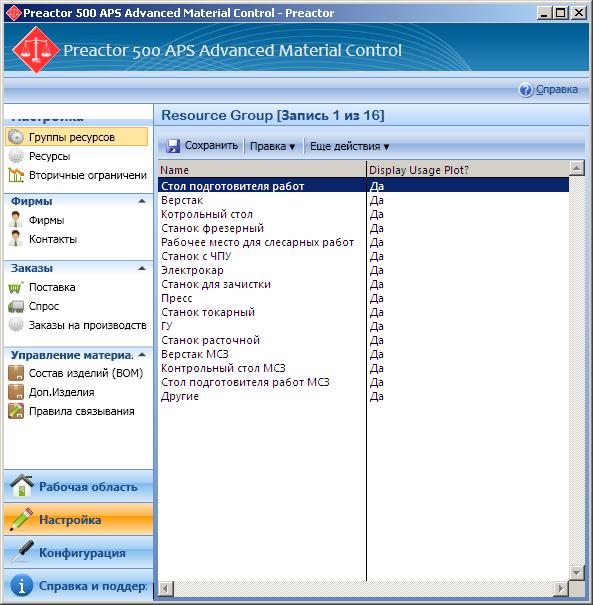
Task: Click the horizontal scrollbar left arrow
Action: (x=166, y=589)
